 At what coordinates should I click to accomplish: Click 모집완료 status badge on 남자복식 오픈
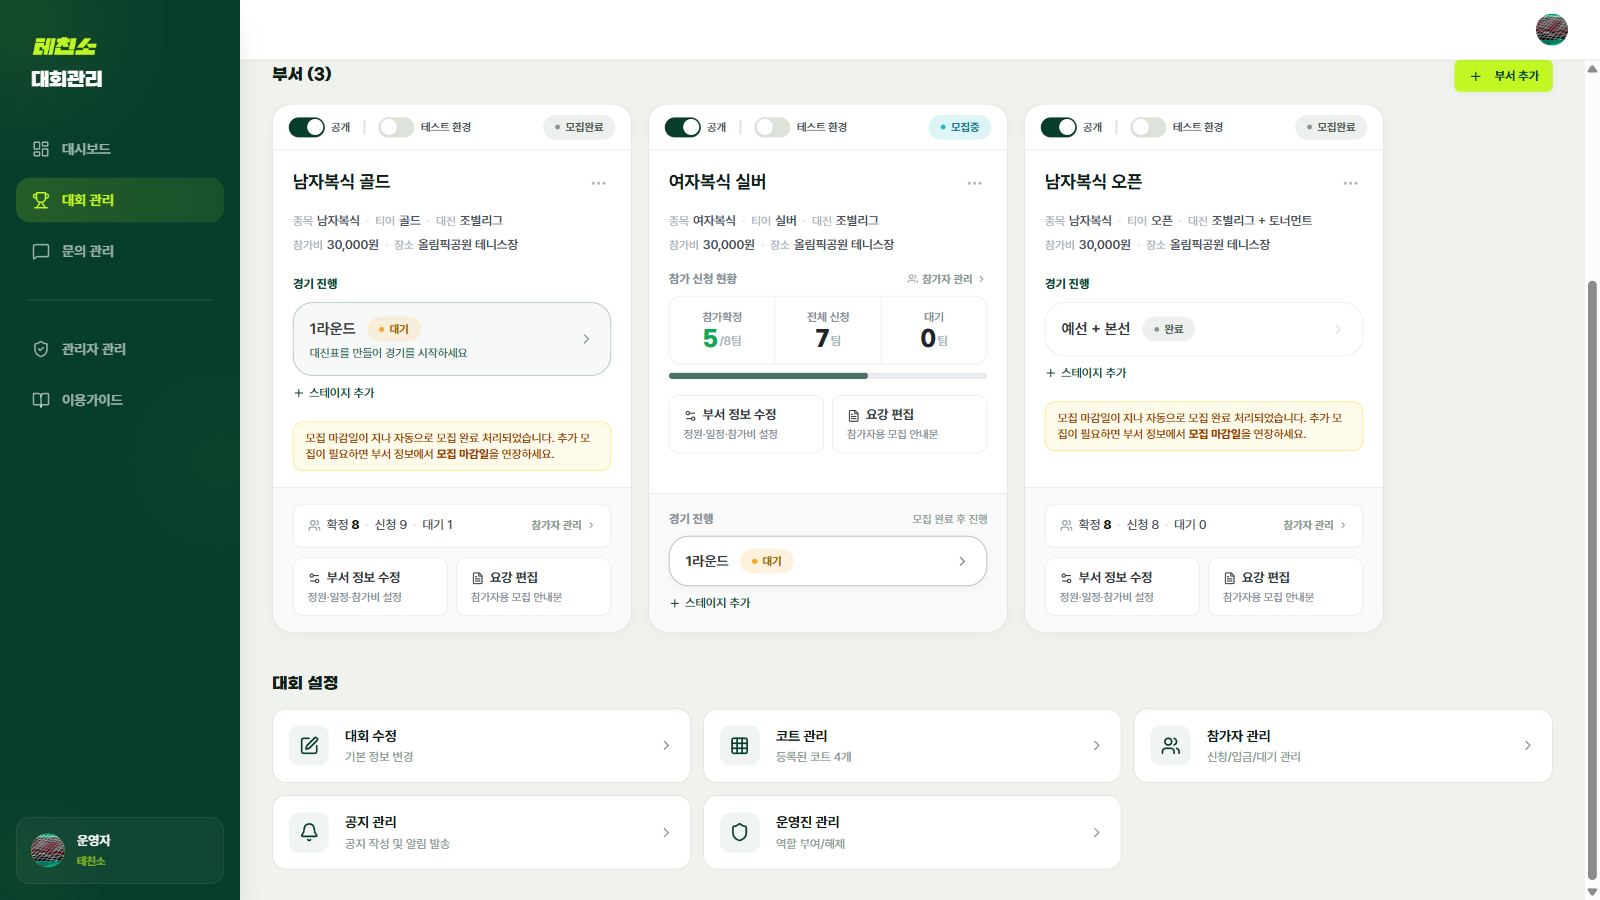coord(1331,127)
